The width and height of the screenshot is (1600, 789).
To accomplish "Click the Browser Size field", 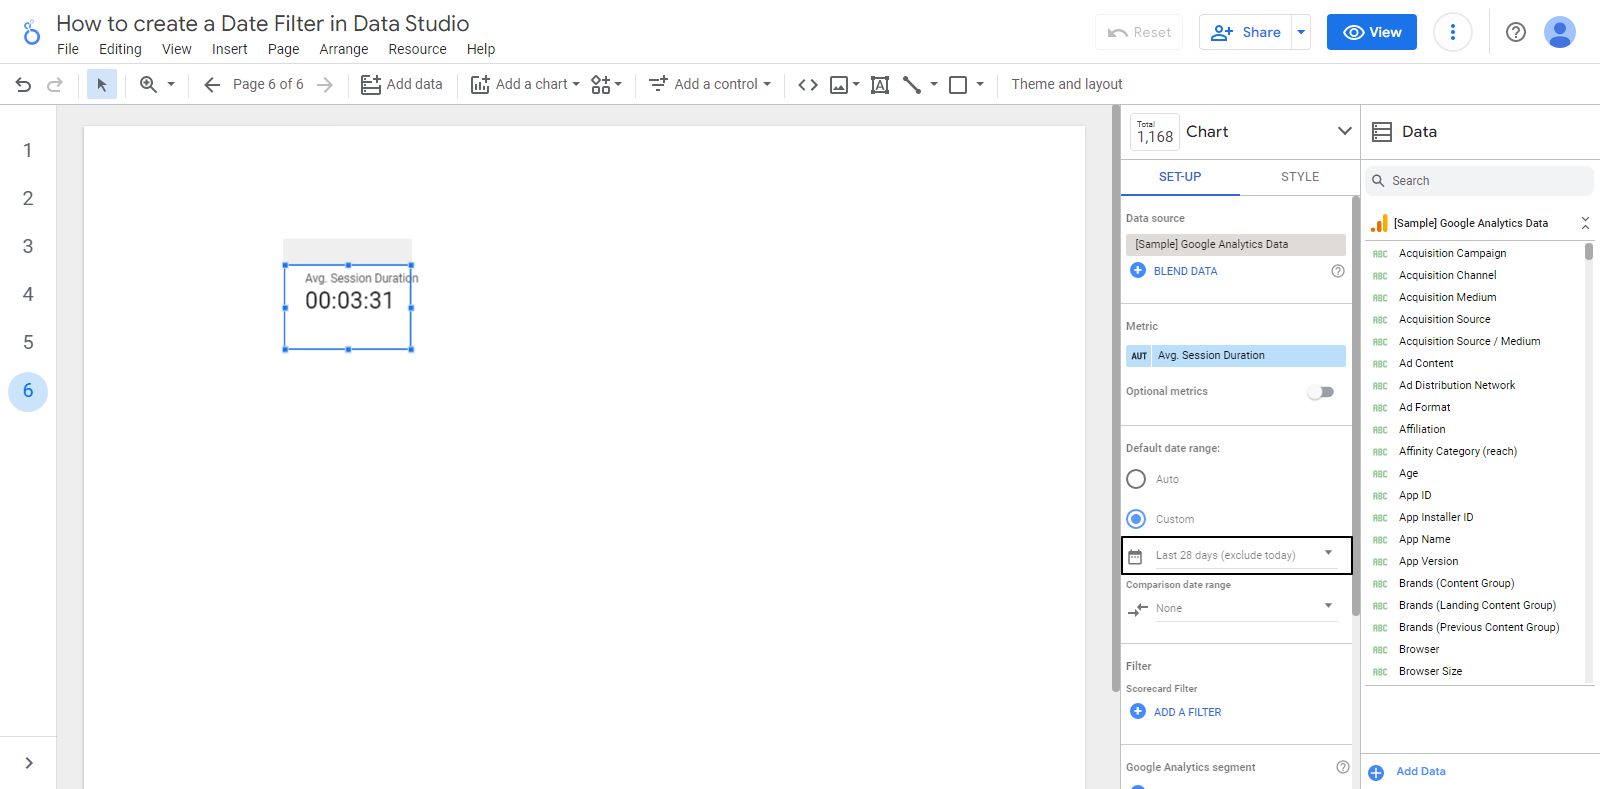I will (1430, 672).
